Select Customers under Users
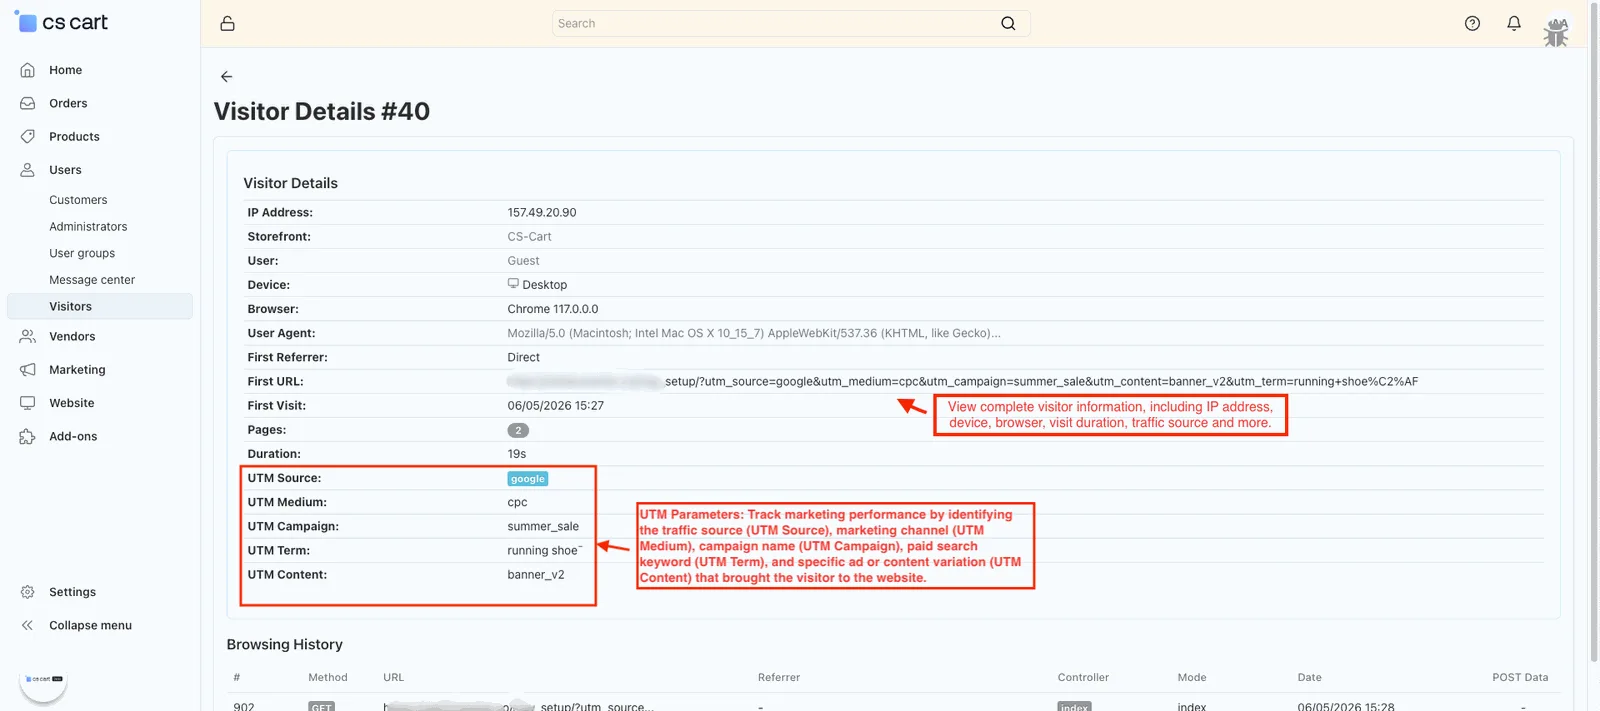This screenshot has height=711, width=1600. 78,200
